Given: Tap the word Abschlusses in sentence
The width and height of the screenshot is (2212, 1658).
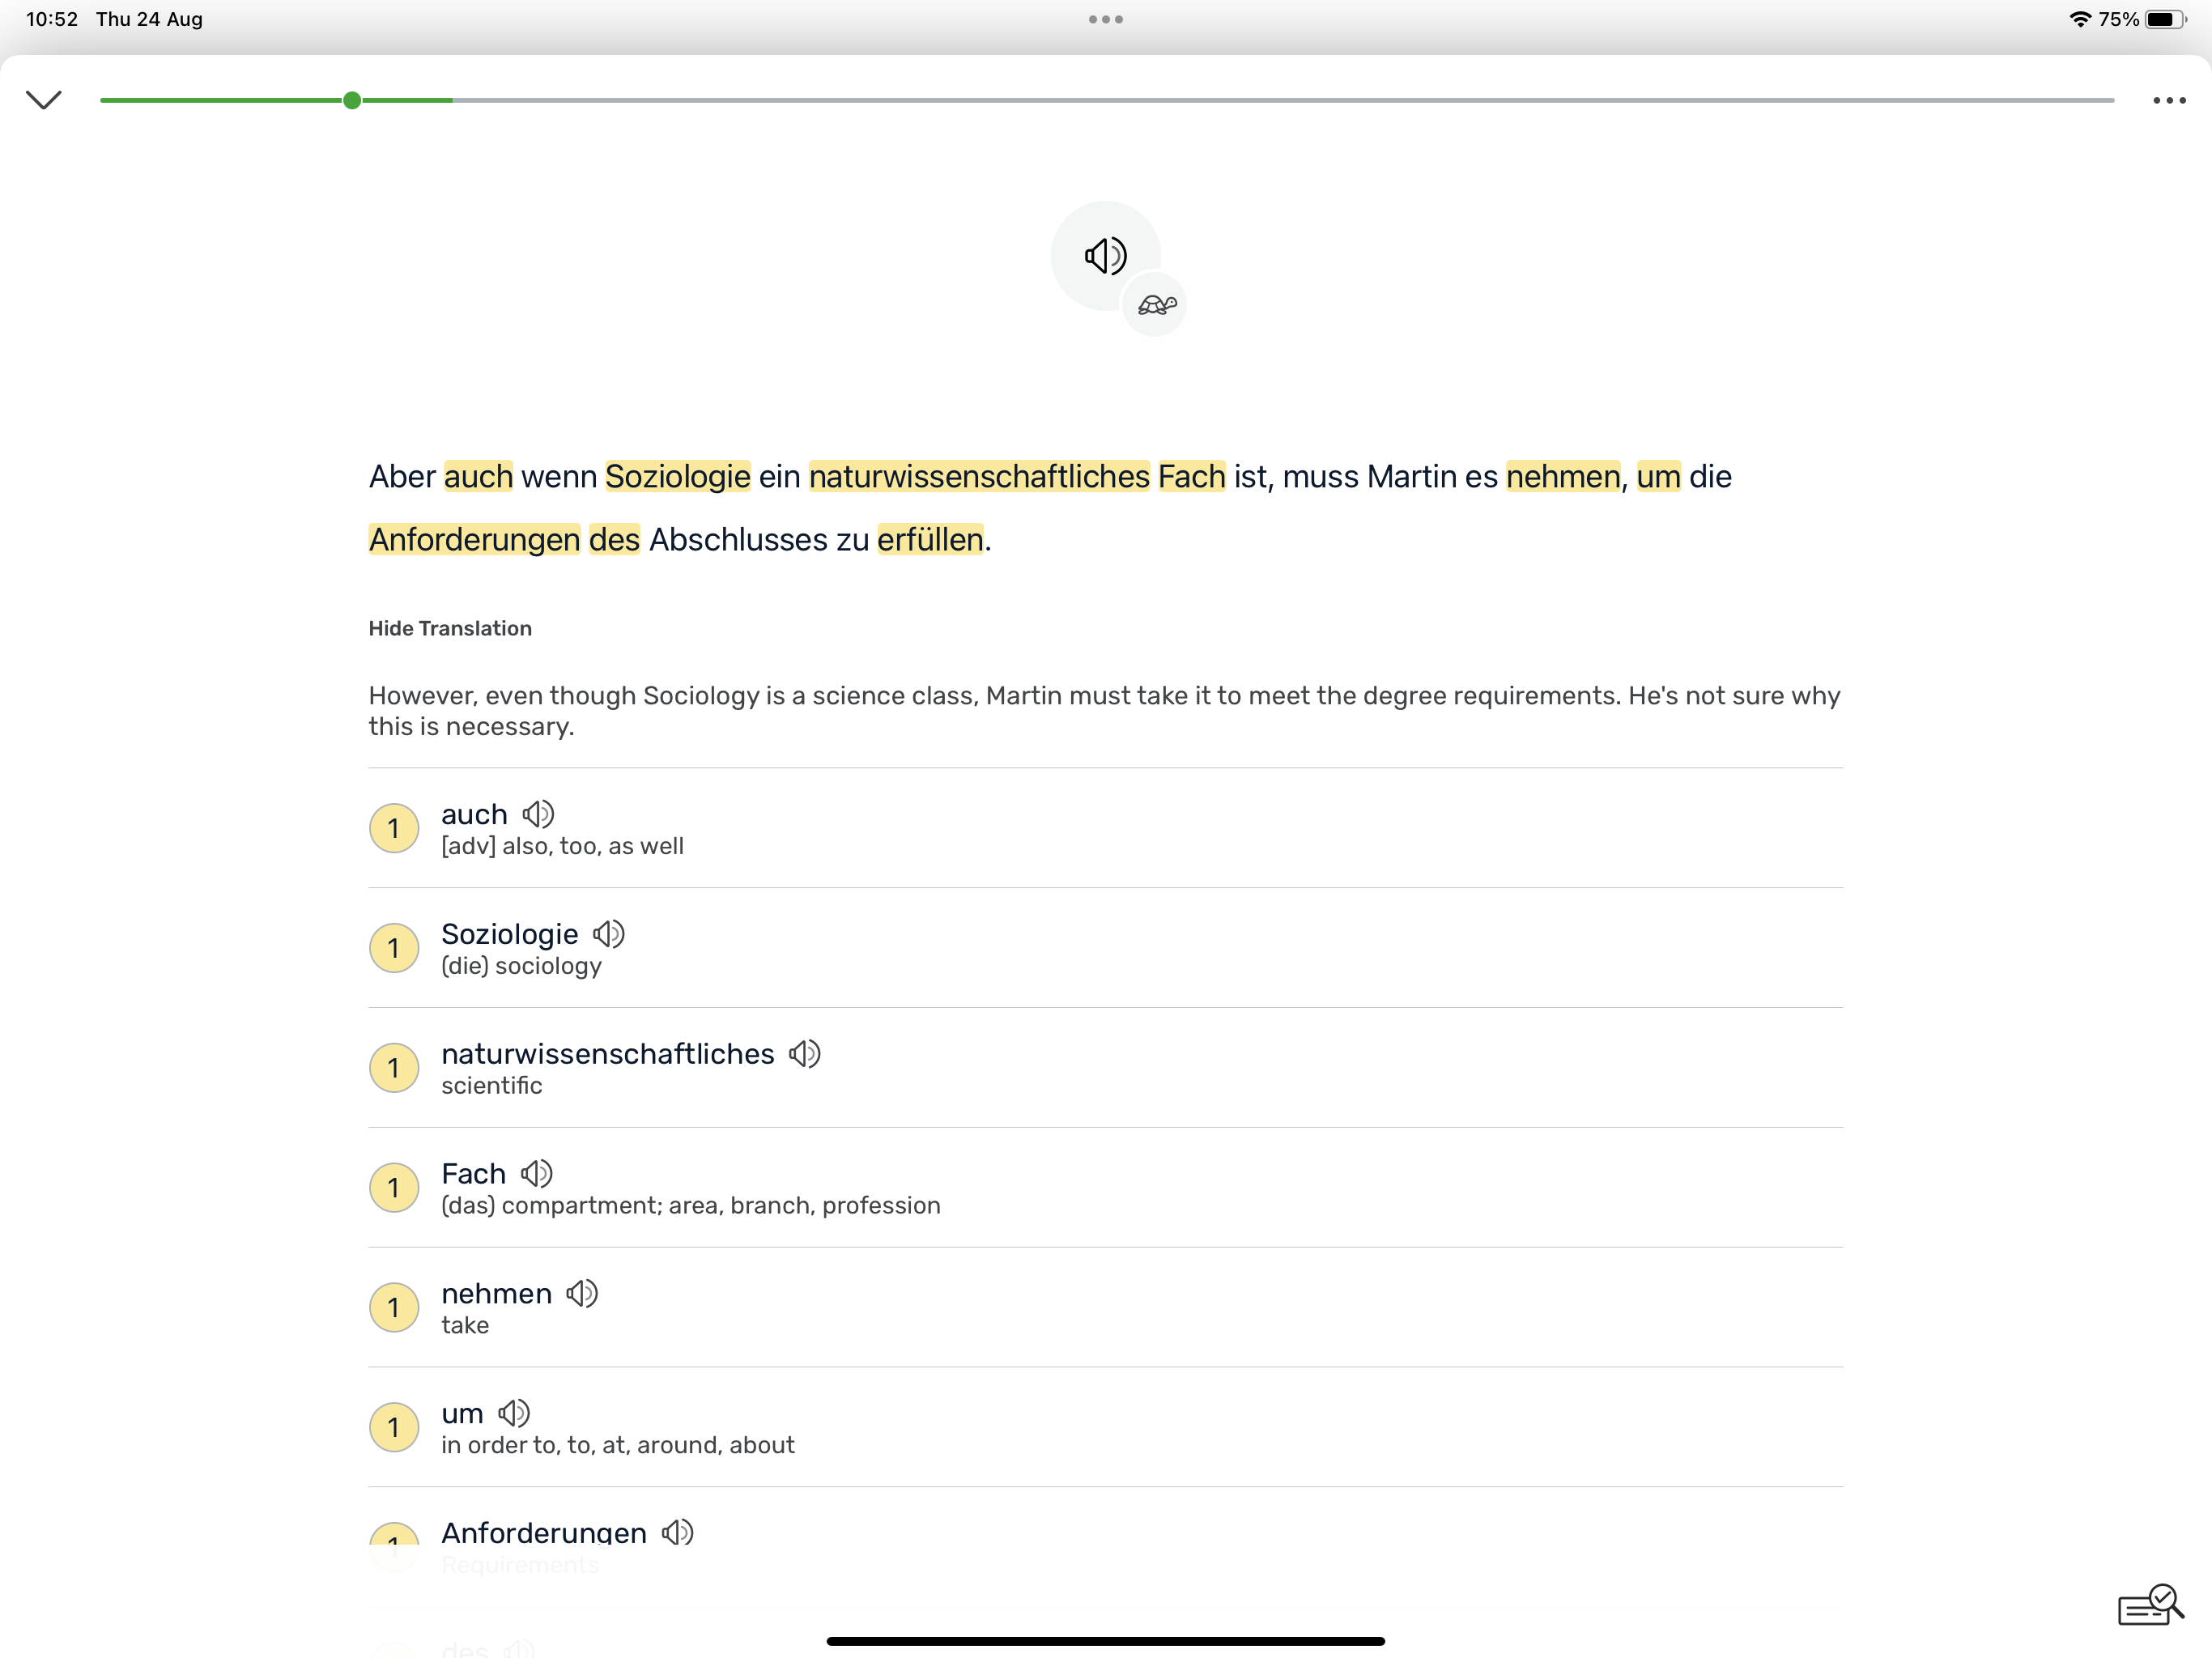Looking at the screenshot, I should pyautogui.click(x=738, y=540).
